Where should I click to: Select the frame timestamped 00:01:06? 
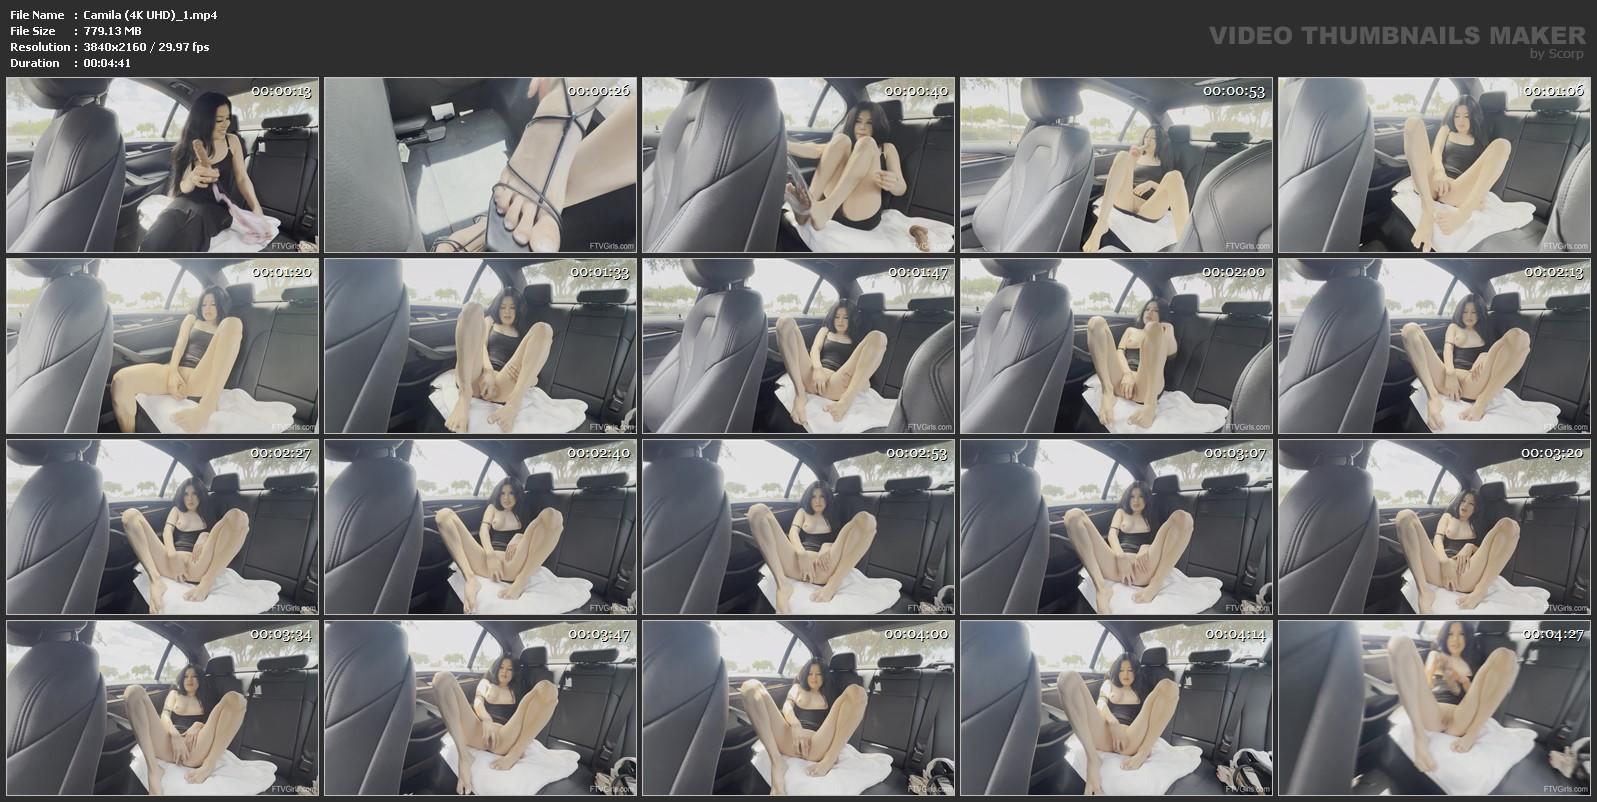pos(1434,165)
